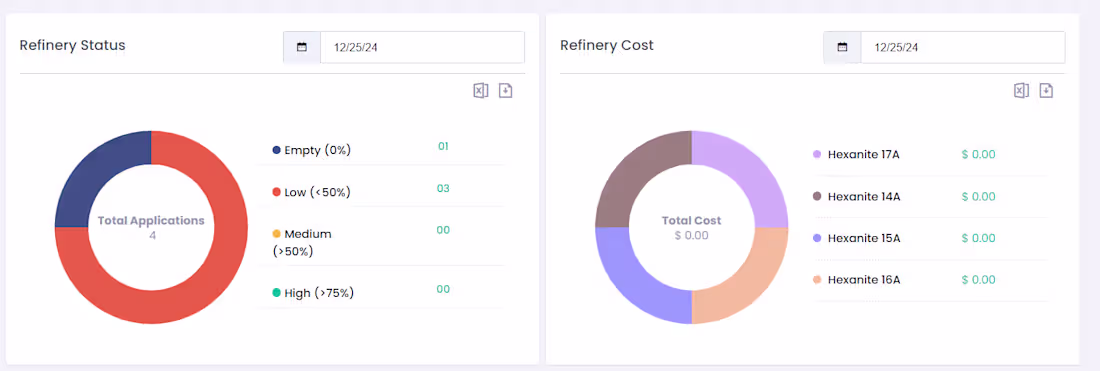Click the Refinery Cost calendar icon
Viewport: 1100px width, 371px height.
click(842, 48)
